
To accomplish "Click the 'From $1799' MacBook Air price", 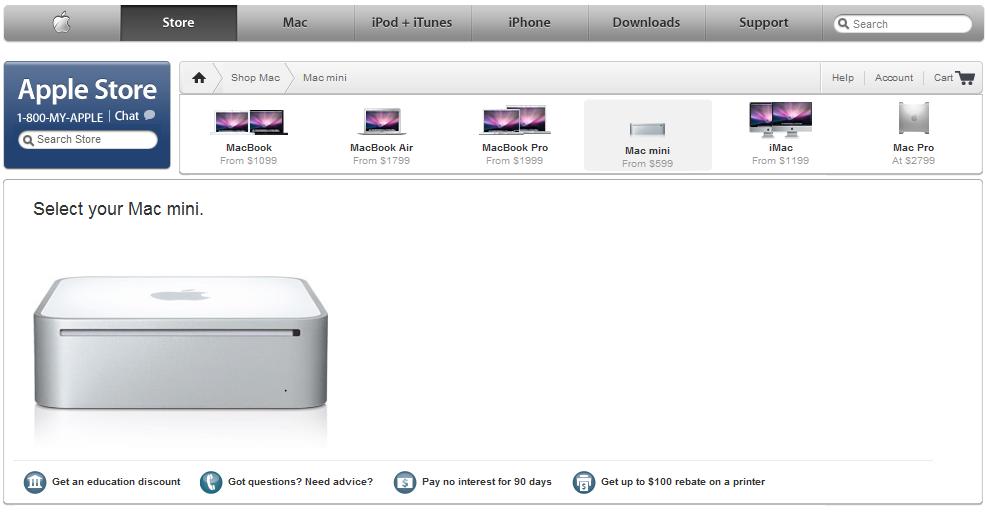I will (381, 161).
